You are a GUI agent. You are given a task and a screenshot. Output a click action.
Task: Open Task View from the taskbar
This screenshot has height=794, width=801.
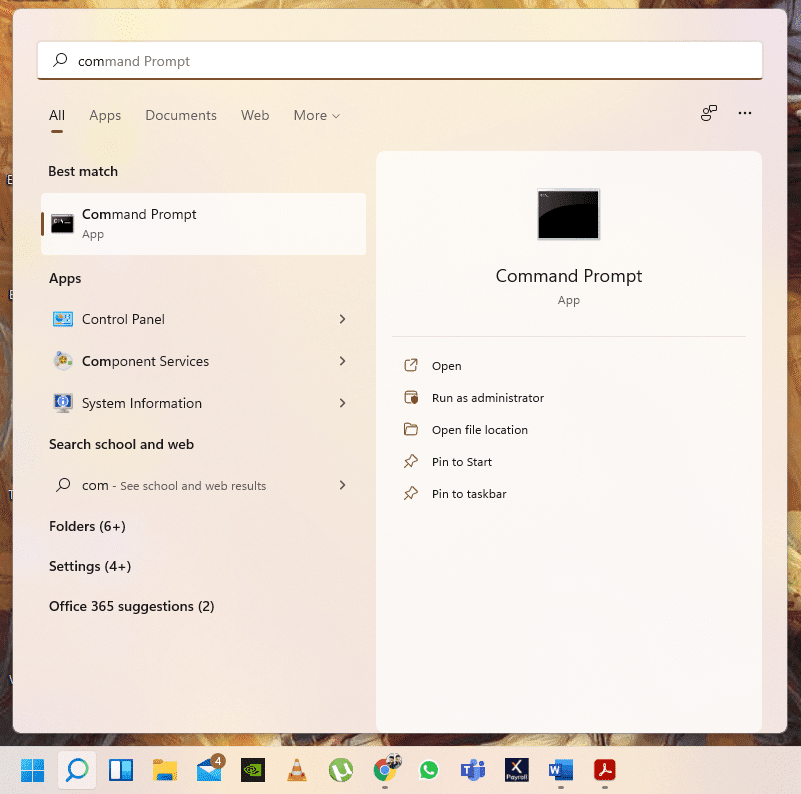(120, 770)
